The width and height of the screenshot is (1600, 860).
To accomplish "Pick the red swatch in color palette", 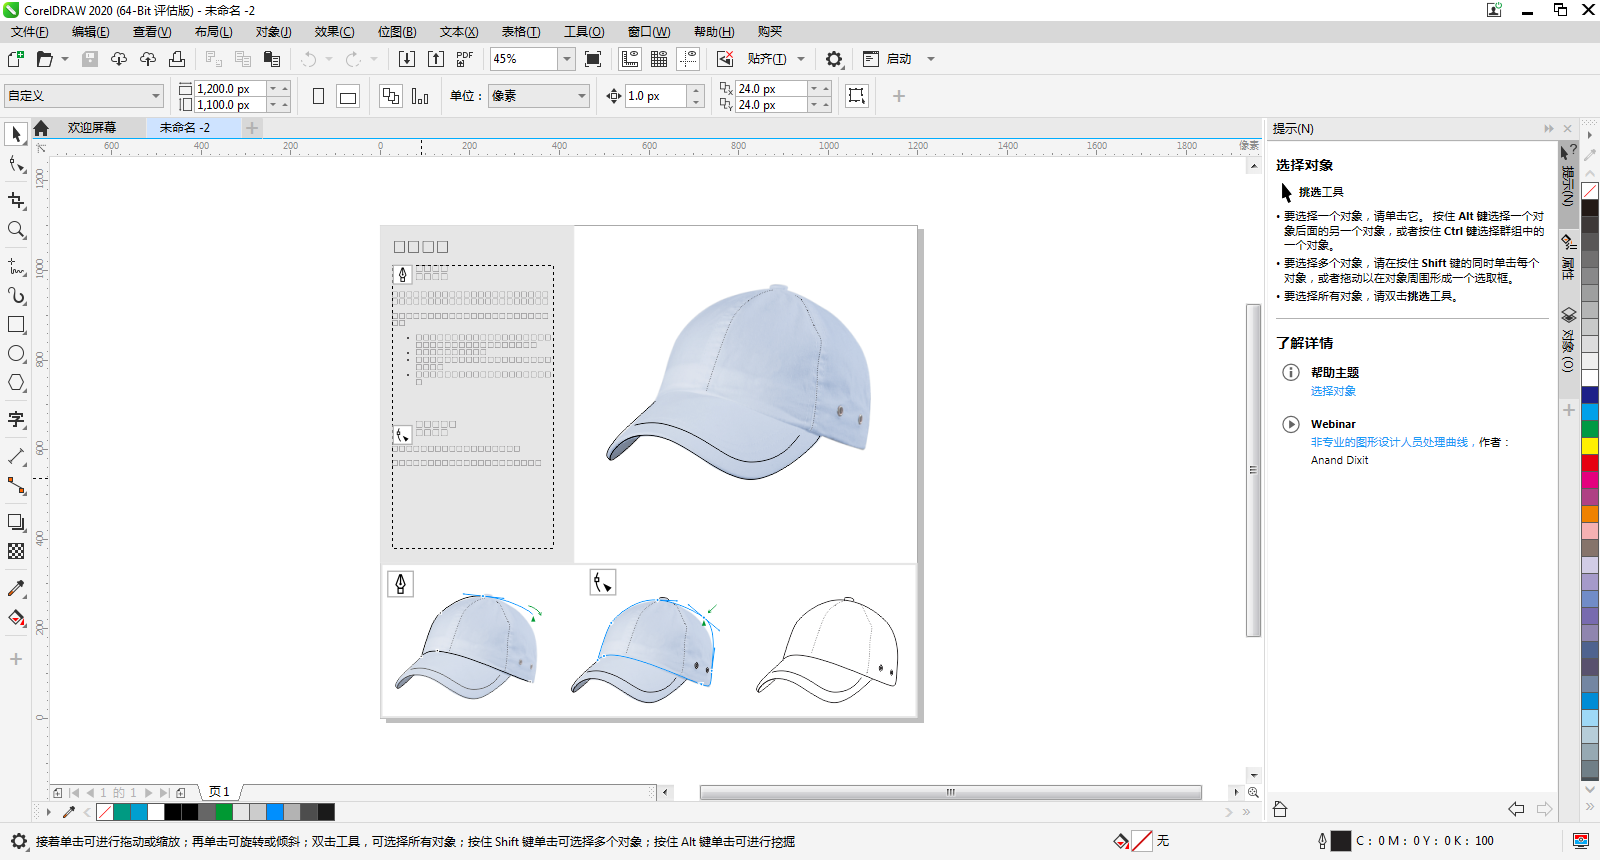I will [1589, 463].
